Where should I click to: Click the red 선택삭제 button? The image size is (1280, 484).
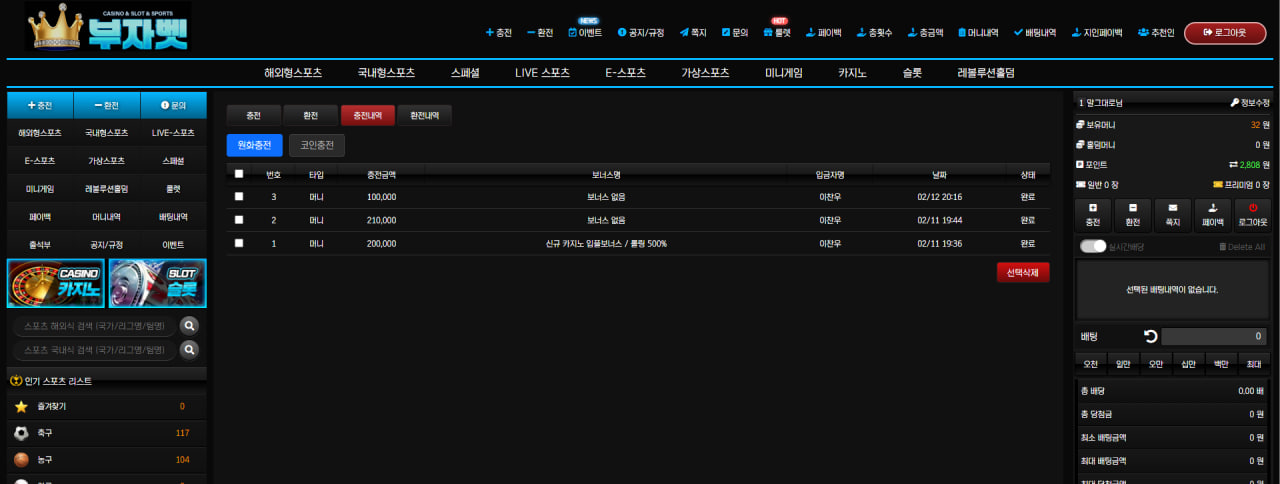pyautogui.click(x=1023, y=272)
